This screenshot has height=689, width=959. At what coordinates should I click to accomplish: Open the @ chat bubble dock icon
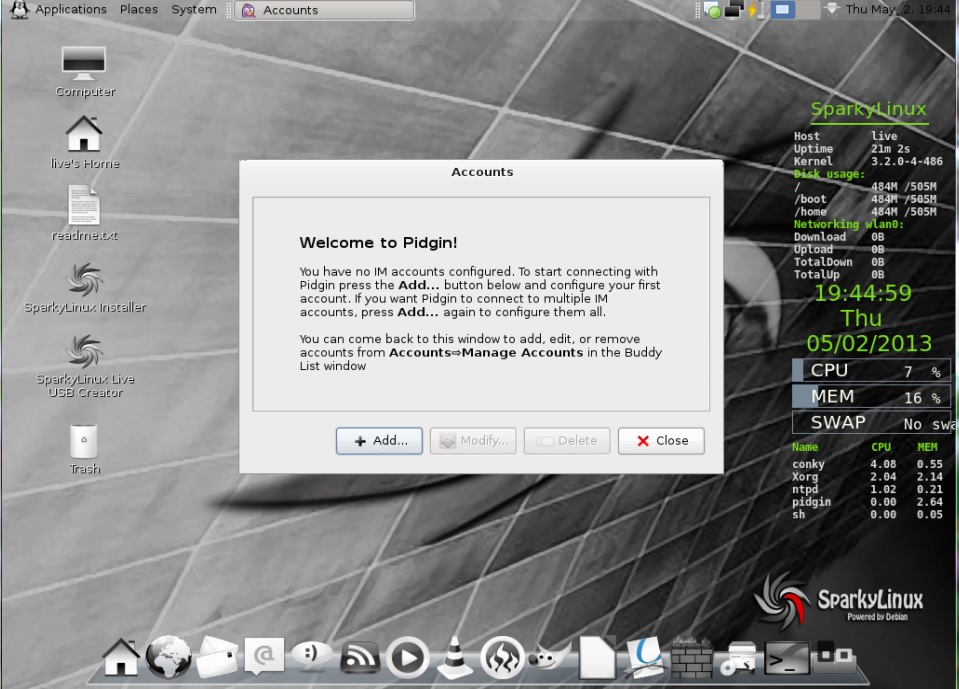click(x=264, y=656)
